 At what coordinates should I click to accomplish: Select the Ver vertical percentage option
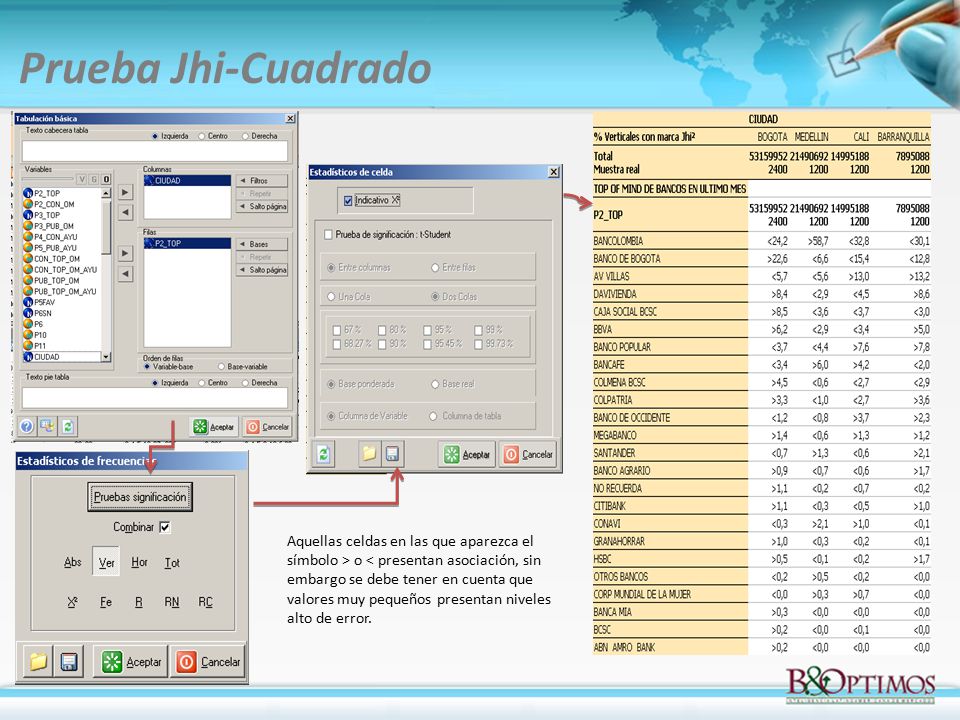coord(107,562)
